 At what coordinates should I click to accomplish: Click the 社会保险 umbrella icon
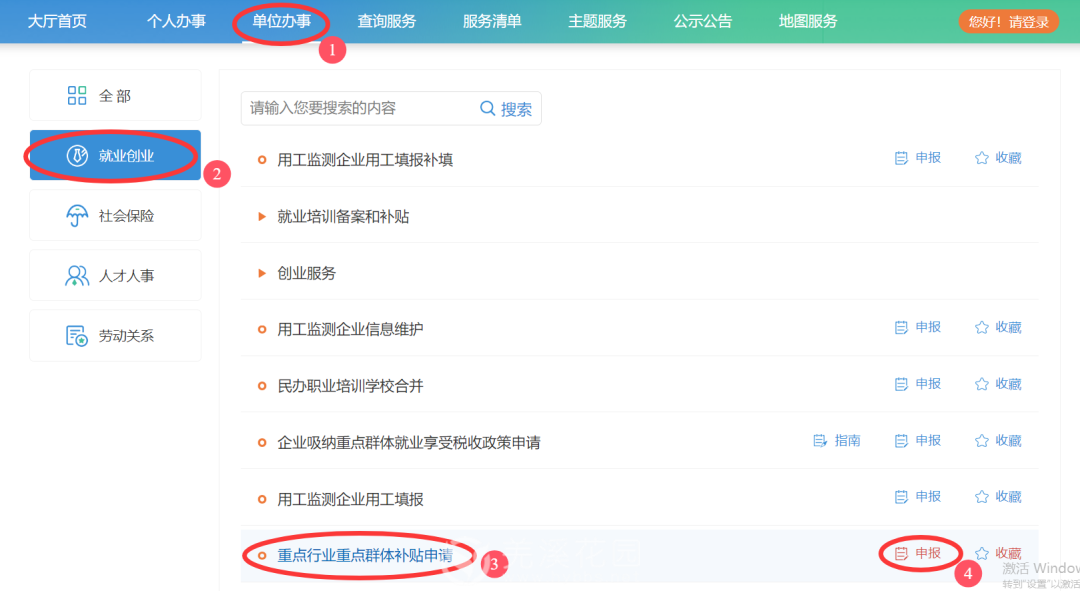tap(77, 216)
